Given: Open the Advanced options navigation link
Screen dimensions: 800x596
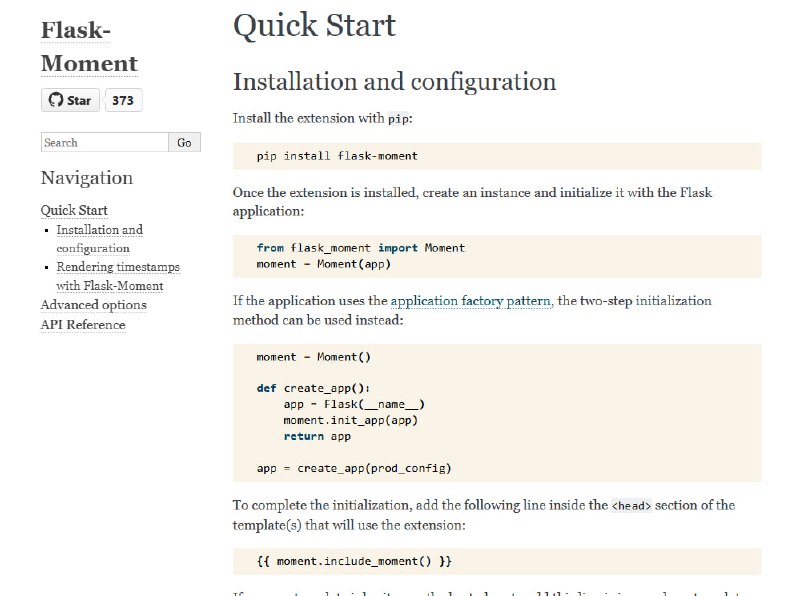Looking at the screenshot, I should [x=93, y=305].
